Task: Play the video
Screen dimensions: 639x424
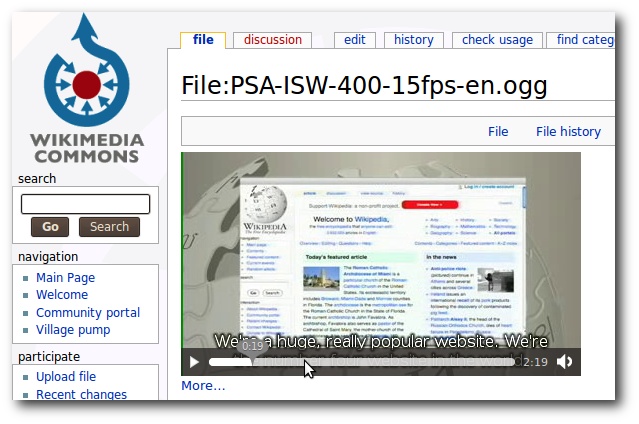Action: tap(194, 362)
